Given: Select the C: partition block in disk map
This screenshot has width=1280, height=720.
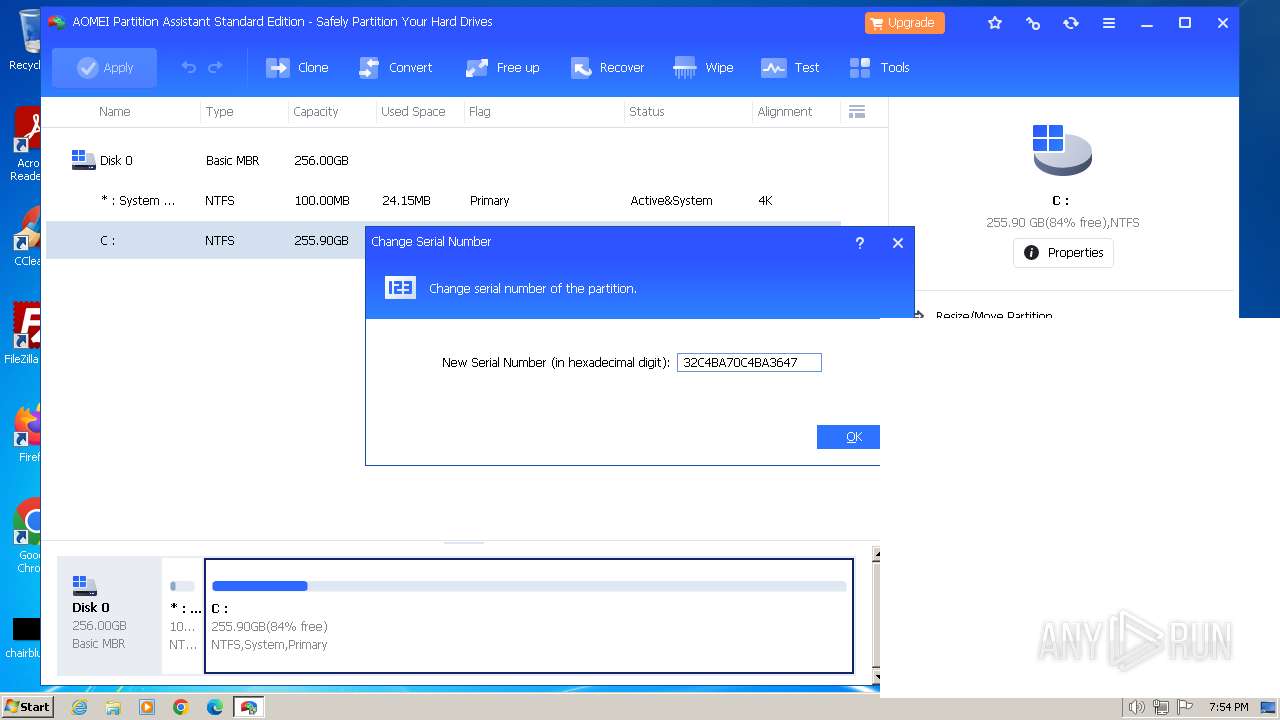Looking at the screenshot, I should 529,615.
